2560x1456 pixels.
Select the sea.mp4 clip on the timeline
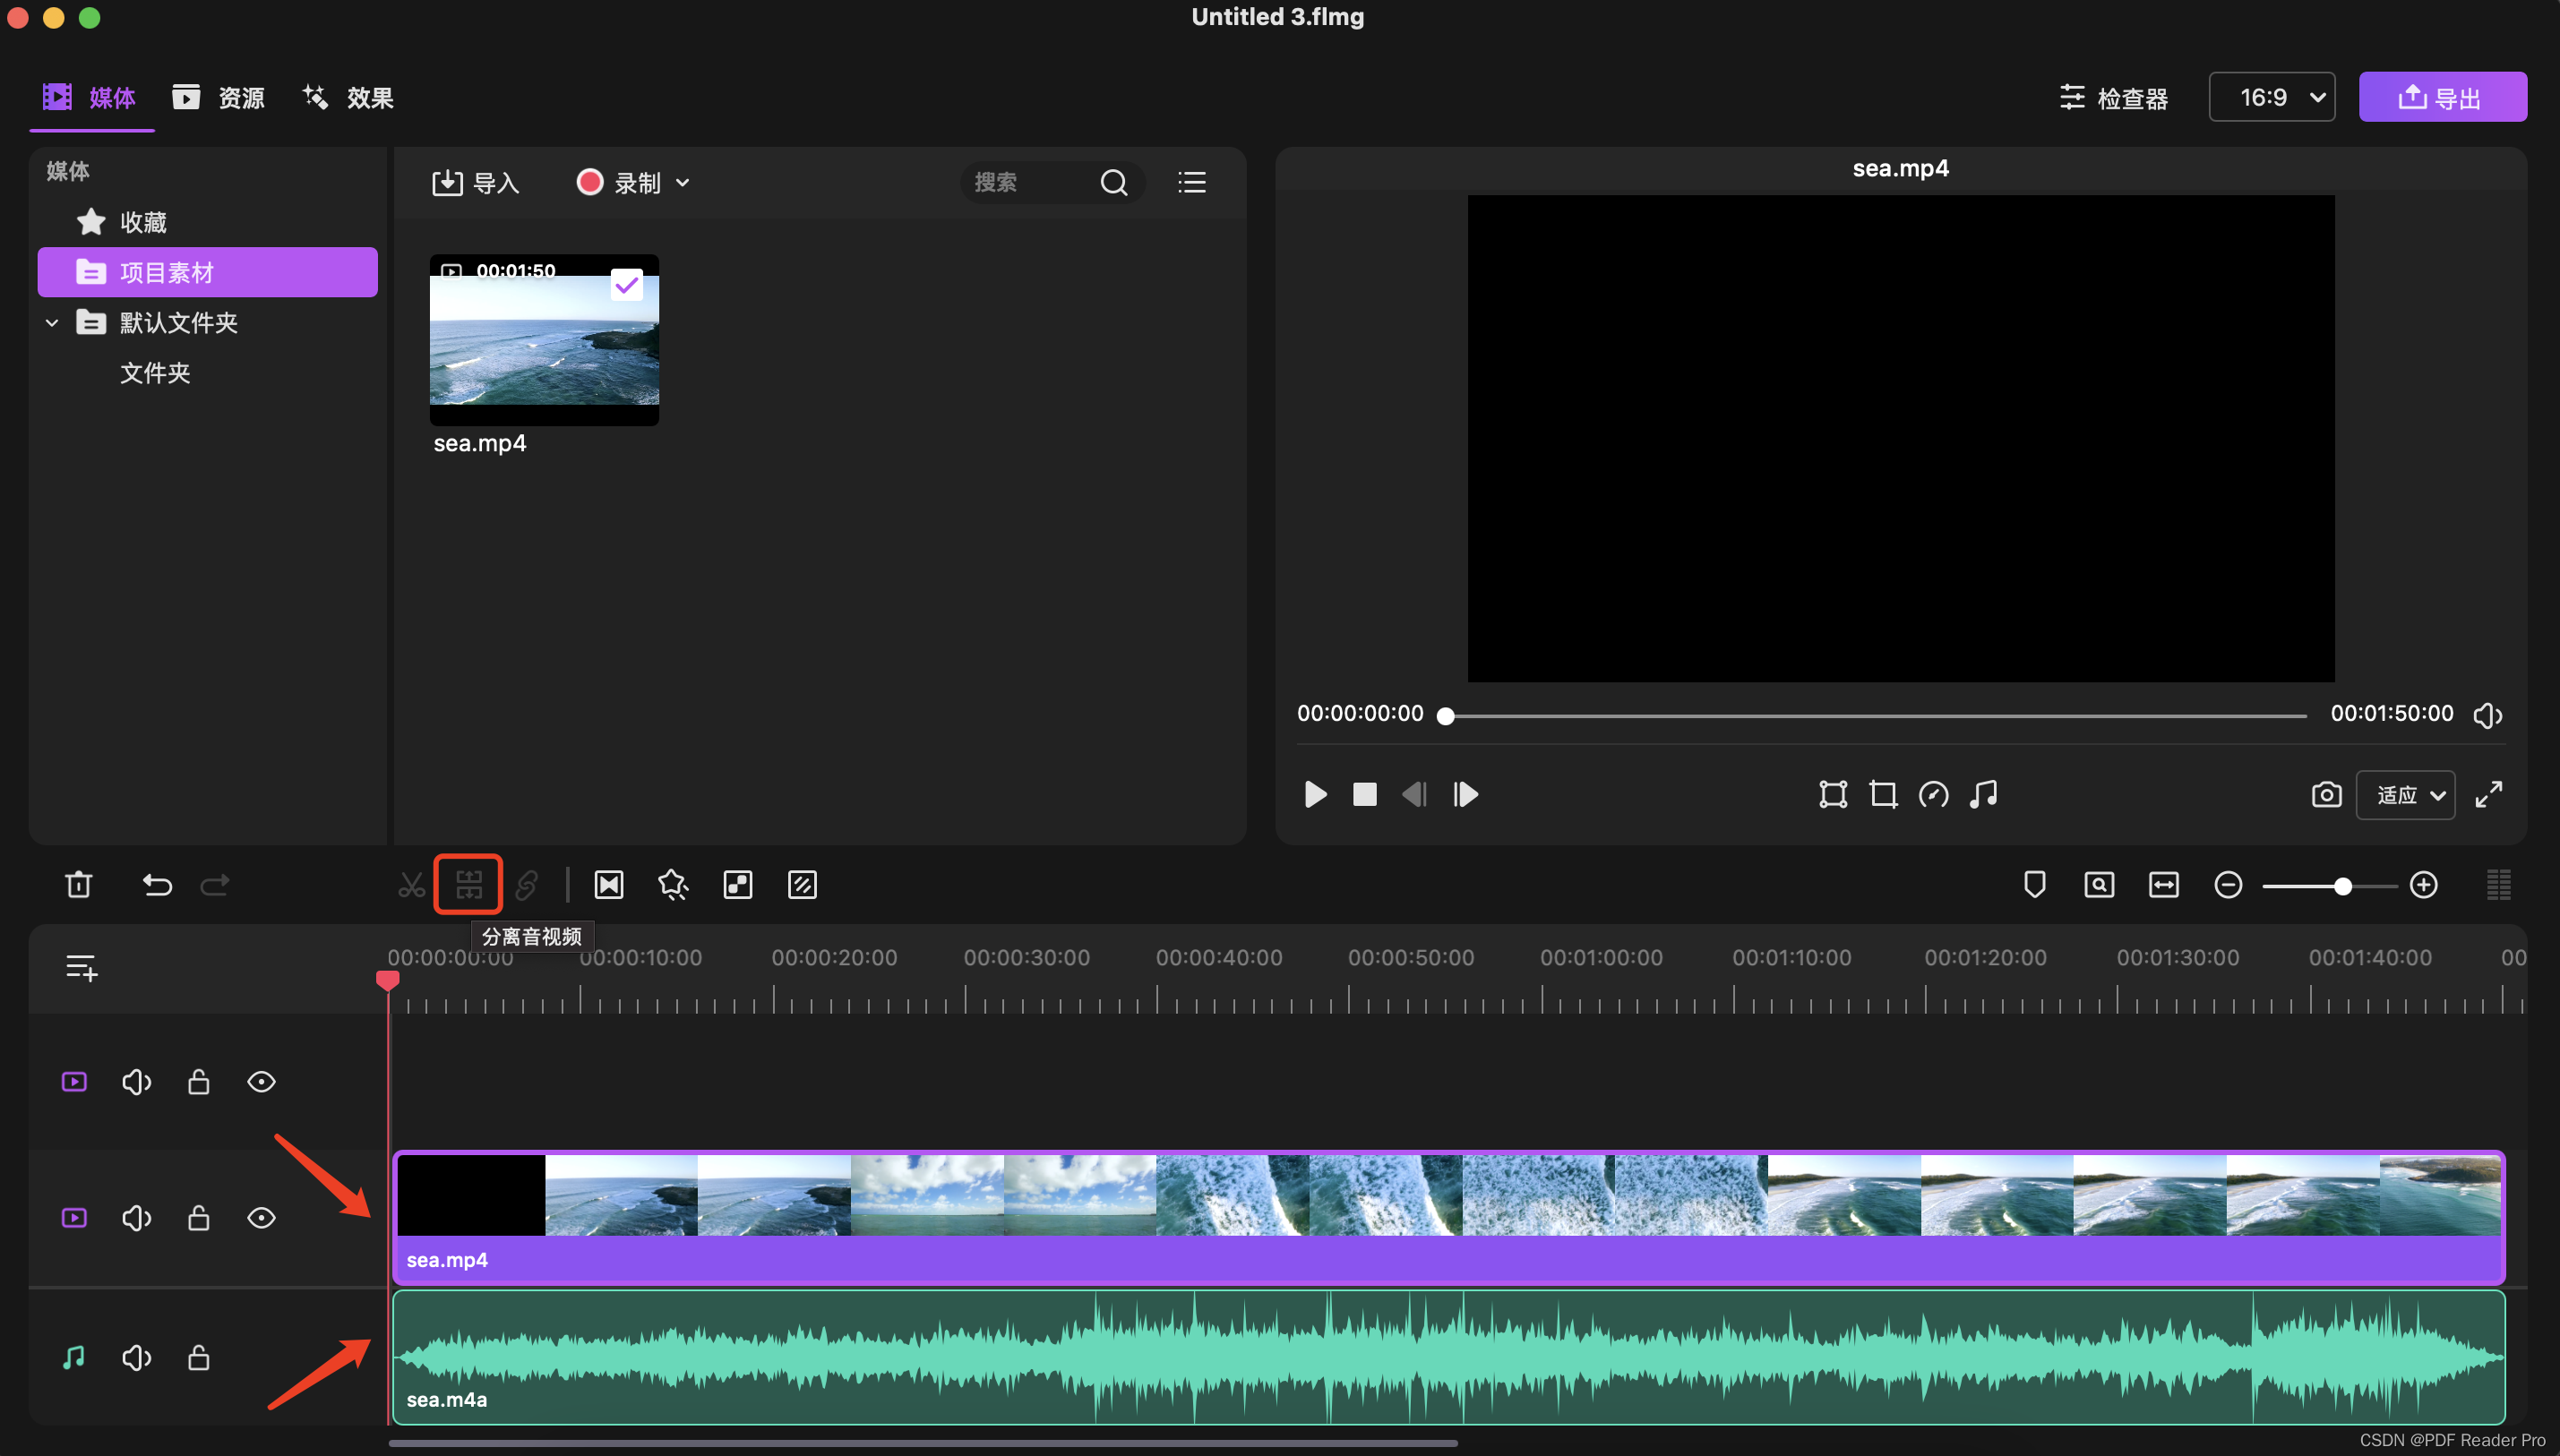[x=1449, y=1218]
